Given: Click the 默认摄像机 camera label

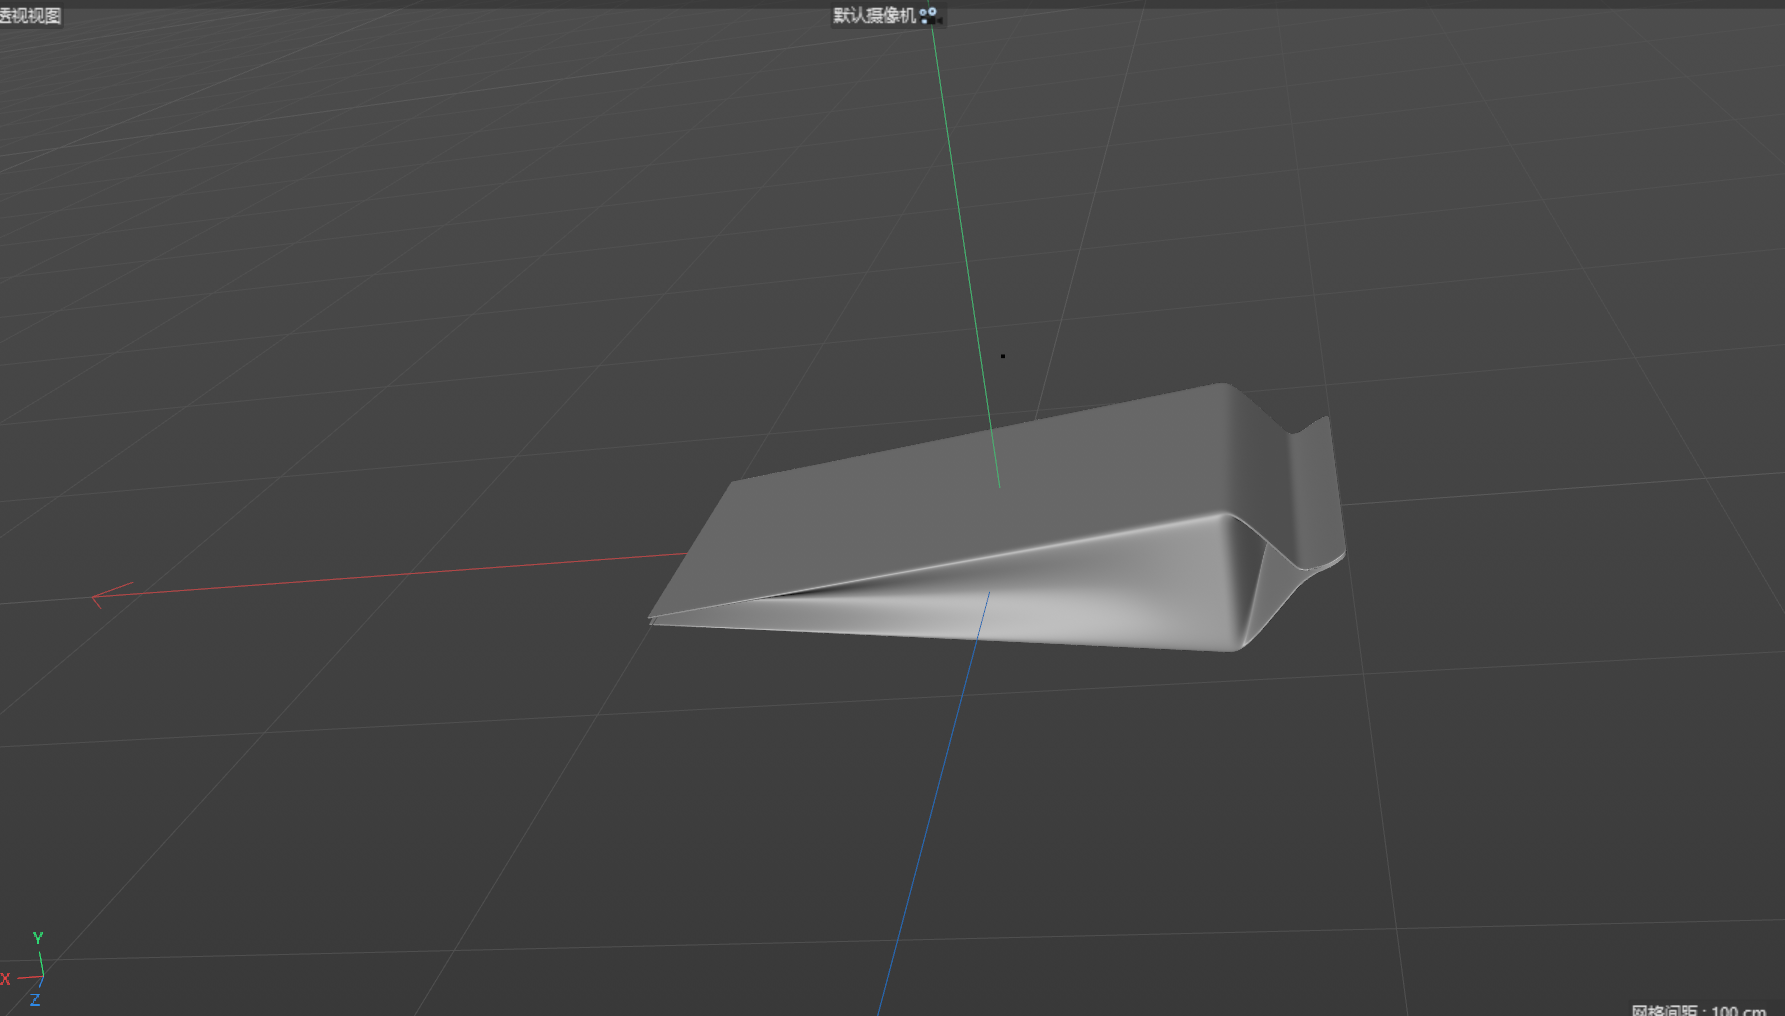Looking at the screenshot, I should [x=873, y=15].
